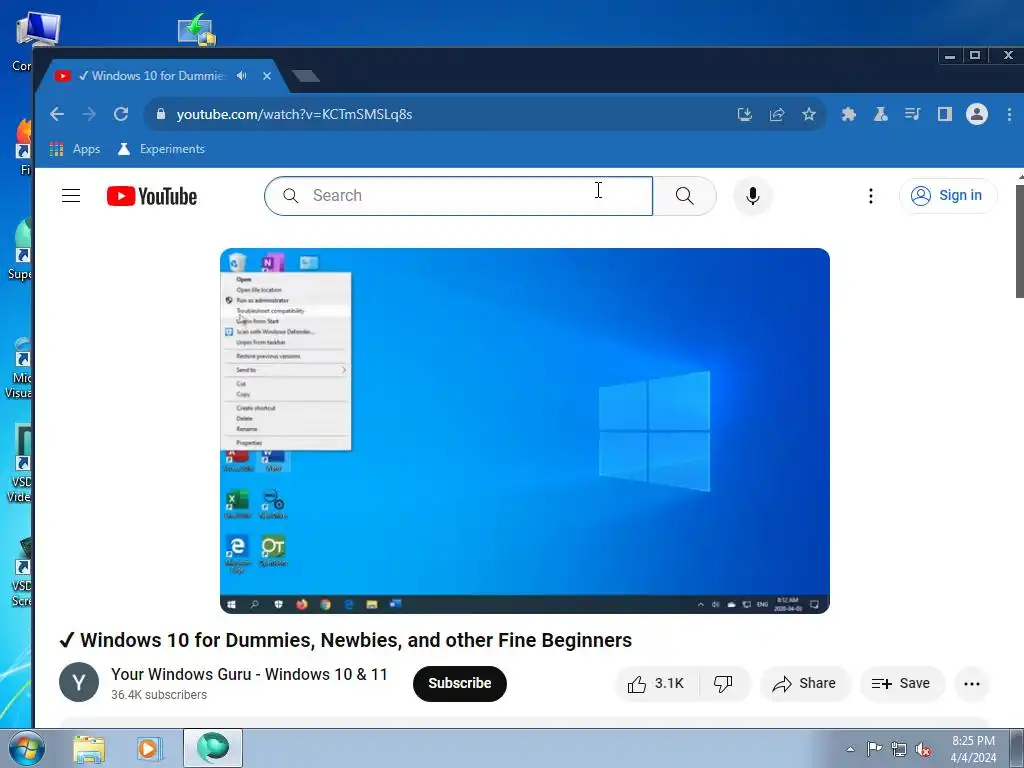Click the muted volume tray icon
This screenshot has height=768, width=1024.
(923, 750)
